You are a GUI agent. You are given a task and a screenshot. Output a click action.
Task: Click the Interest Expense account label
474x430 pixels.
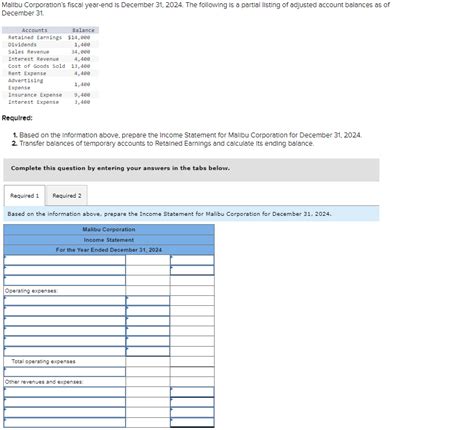33,102
